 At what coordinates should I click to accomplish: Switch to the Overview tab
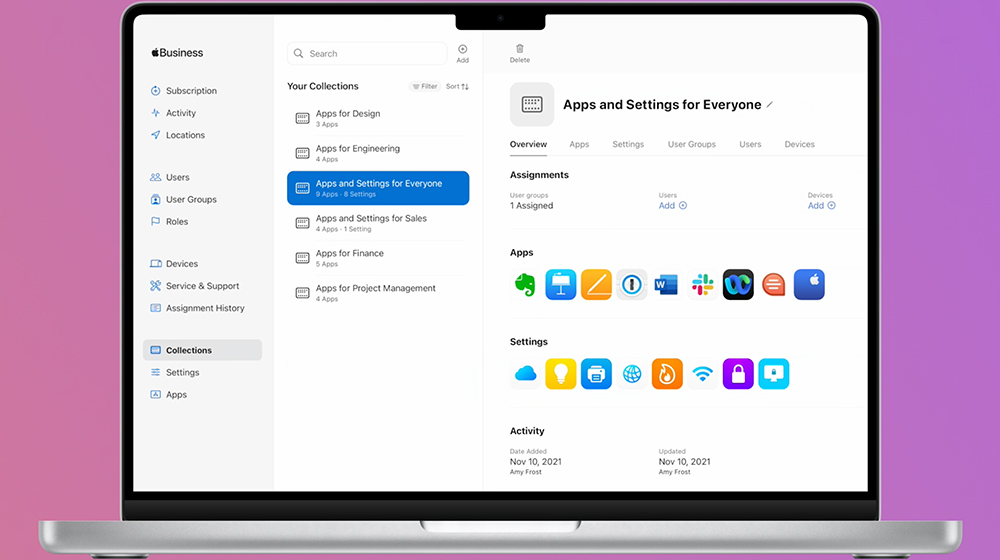[528, 144]
